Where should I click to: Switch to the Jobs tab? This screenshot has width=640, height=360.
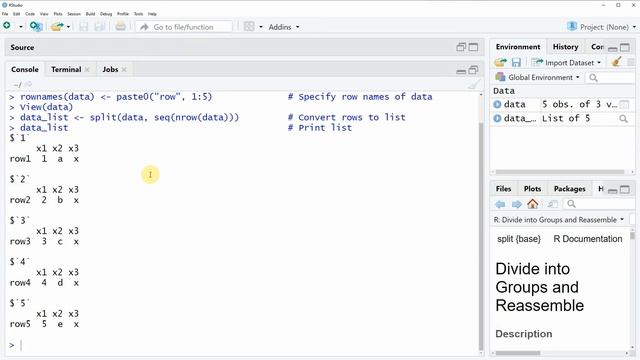110,69
